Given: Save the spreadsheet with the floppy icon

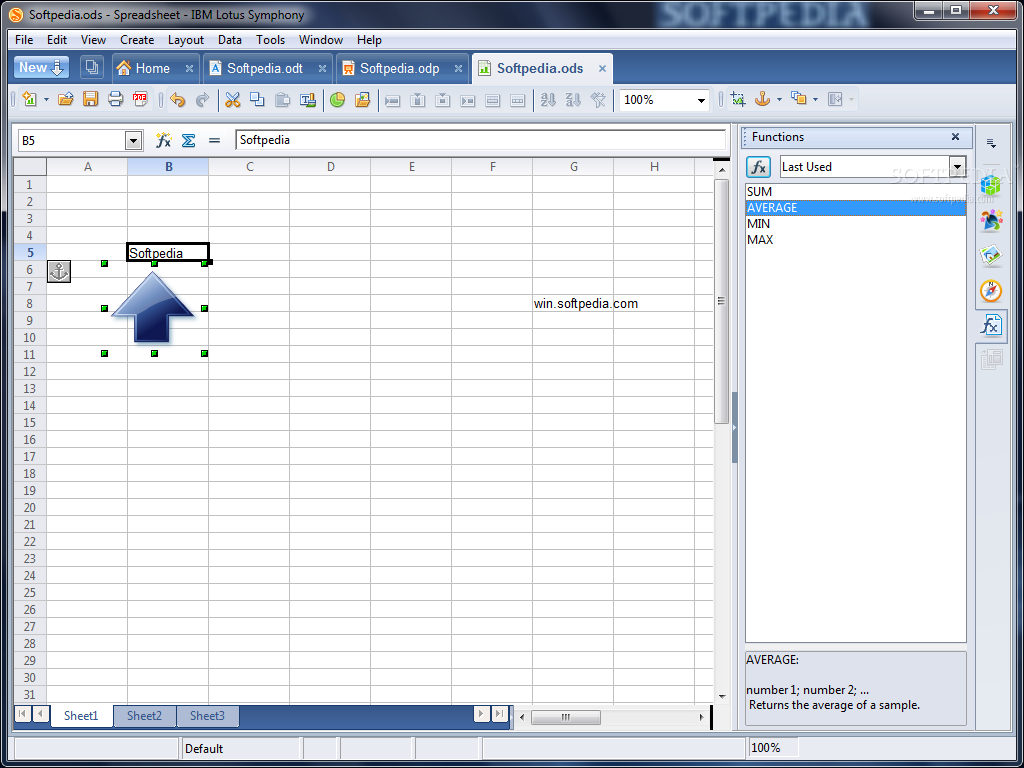Looking at the screenshot, I should [x=90, y=99].
